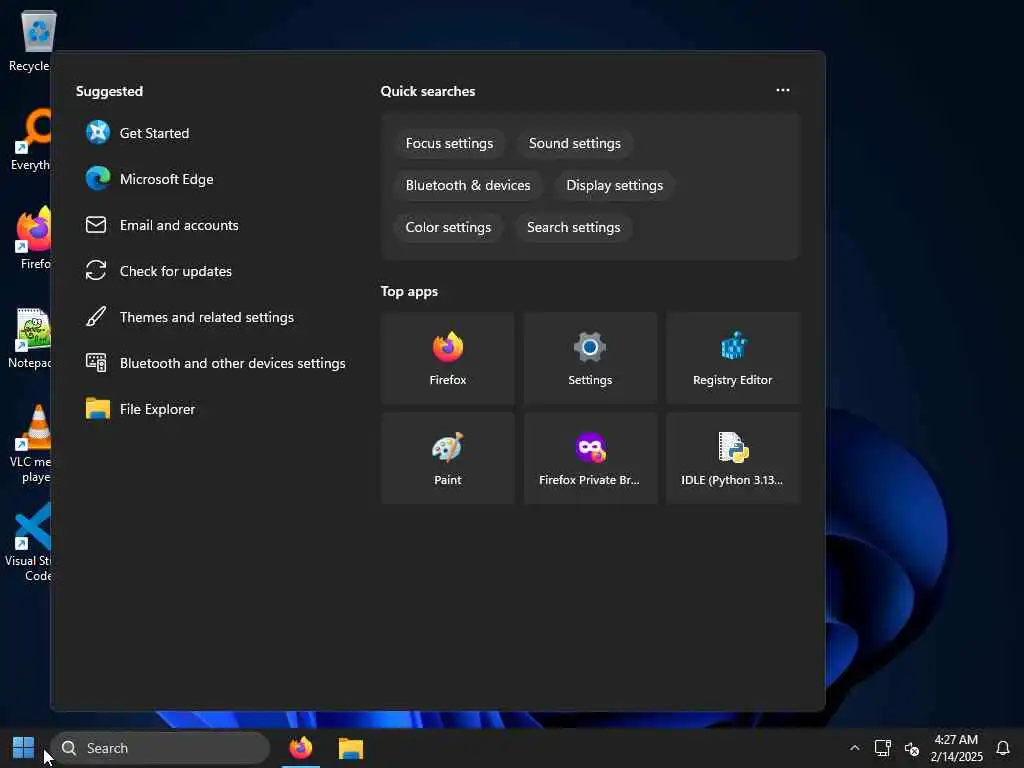Choose Display settings quick search
Viewport: 1024px width, 768px height.
pyautogui.click(x=615, y=185)
